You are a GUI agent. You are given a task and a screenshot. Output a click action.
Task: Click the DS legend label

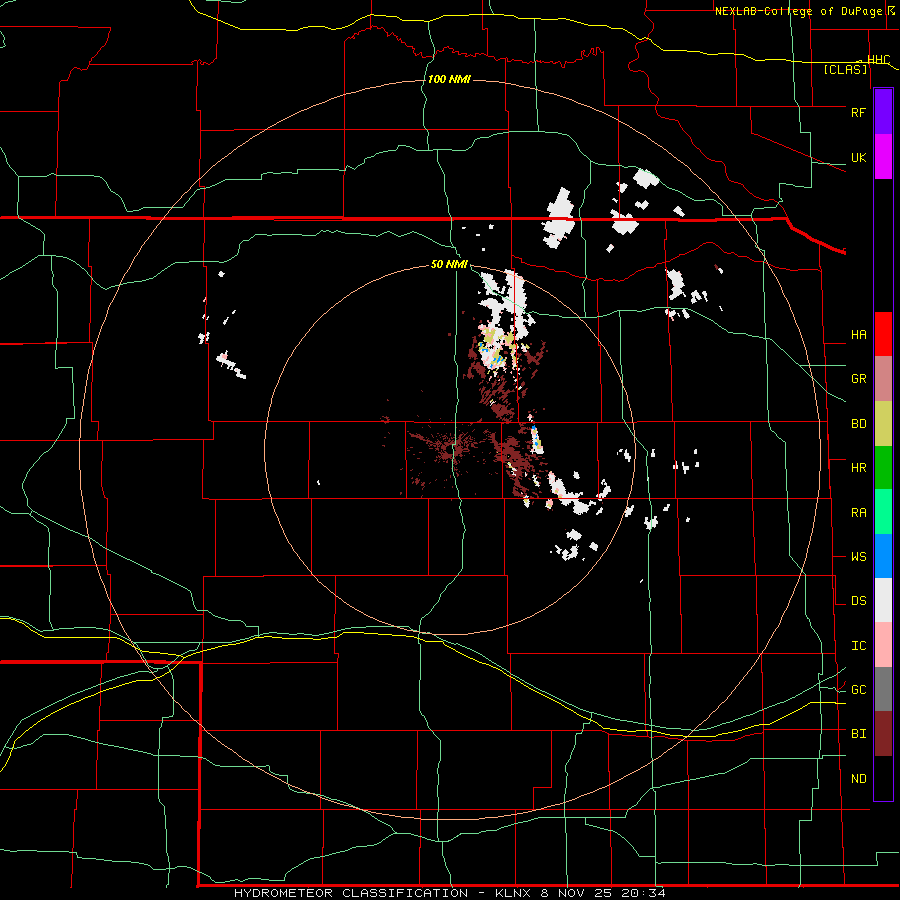click(x=858, y=601)
